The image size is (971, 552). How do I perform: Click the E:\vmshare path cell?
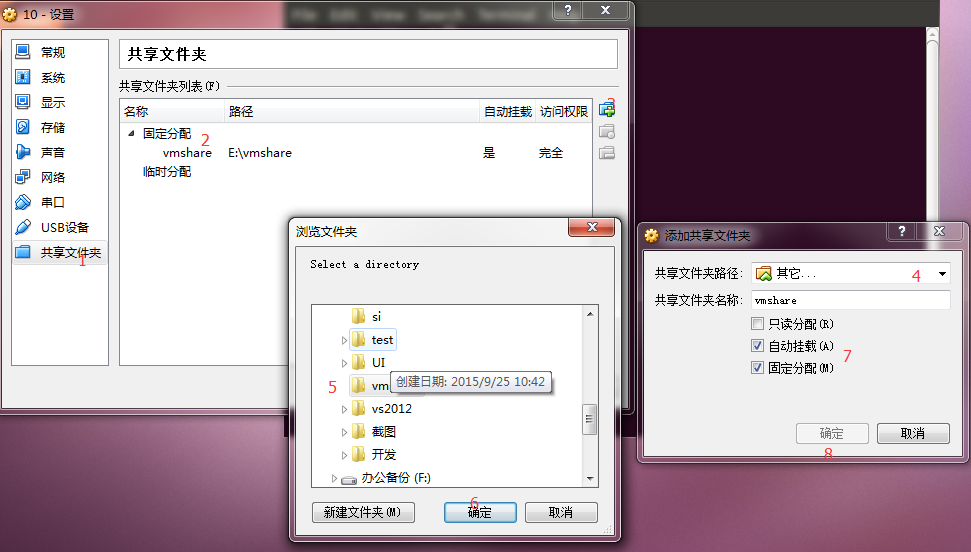click(x=259, y=152)
